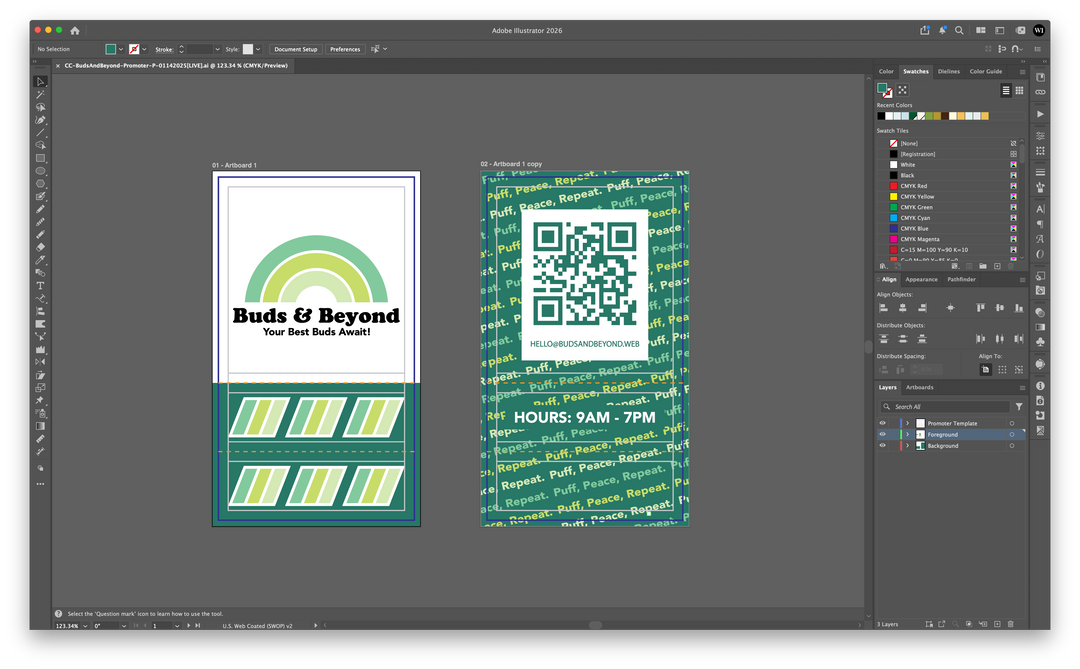Open the zoom level dropdown at status bar
1080x669 pixels.
pos(85,626)
